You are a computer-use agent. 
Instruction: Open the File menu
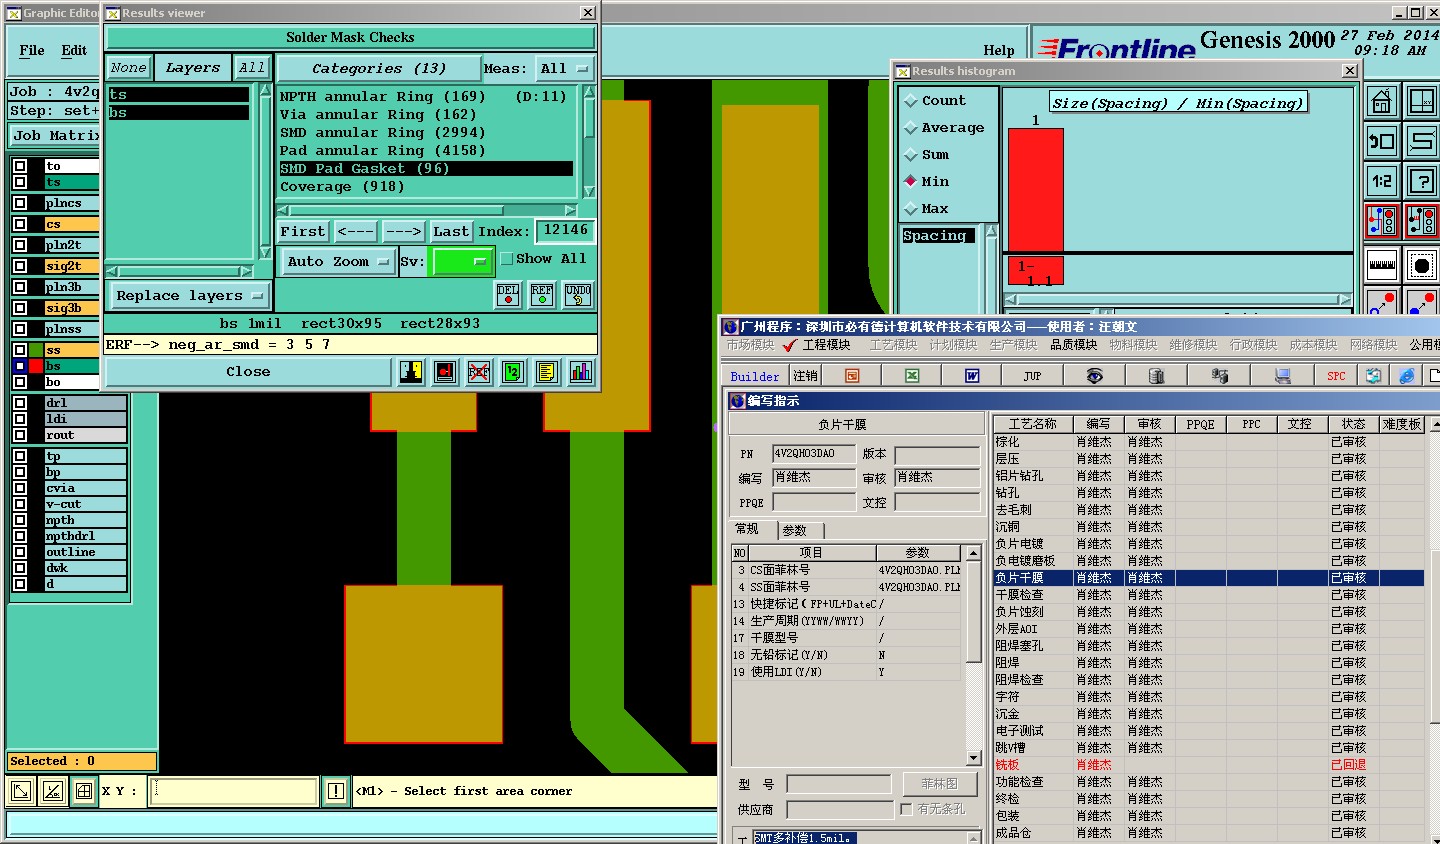[32, 50]
